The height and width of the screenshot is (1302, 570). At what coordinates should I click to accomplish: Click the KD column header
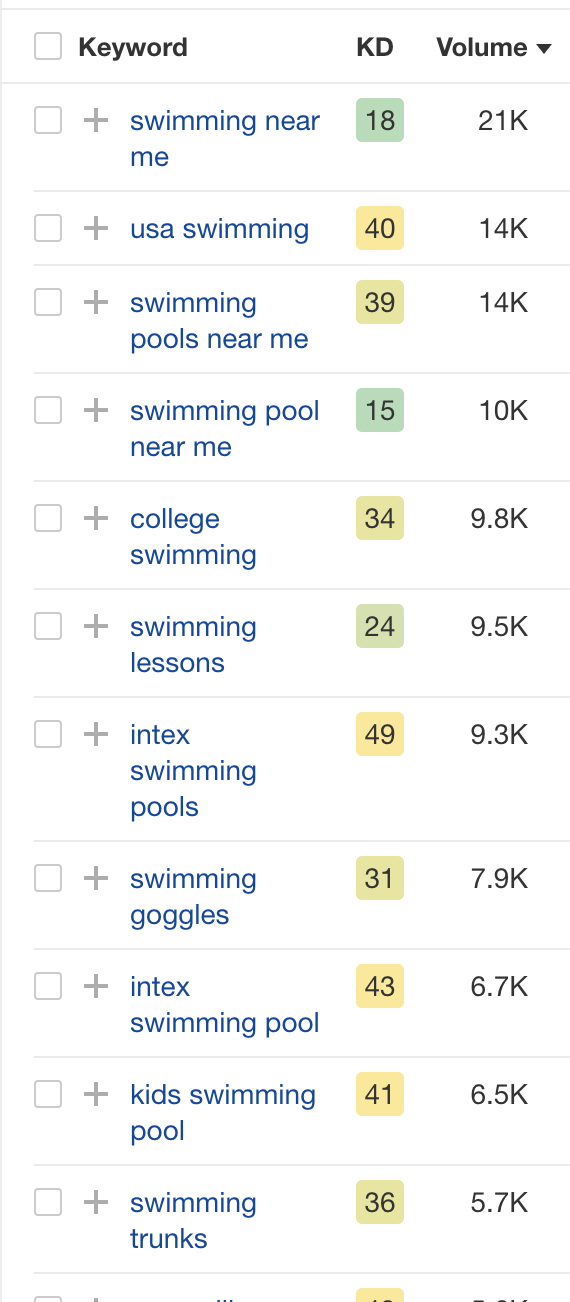click(375, 47)
